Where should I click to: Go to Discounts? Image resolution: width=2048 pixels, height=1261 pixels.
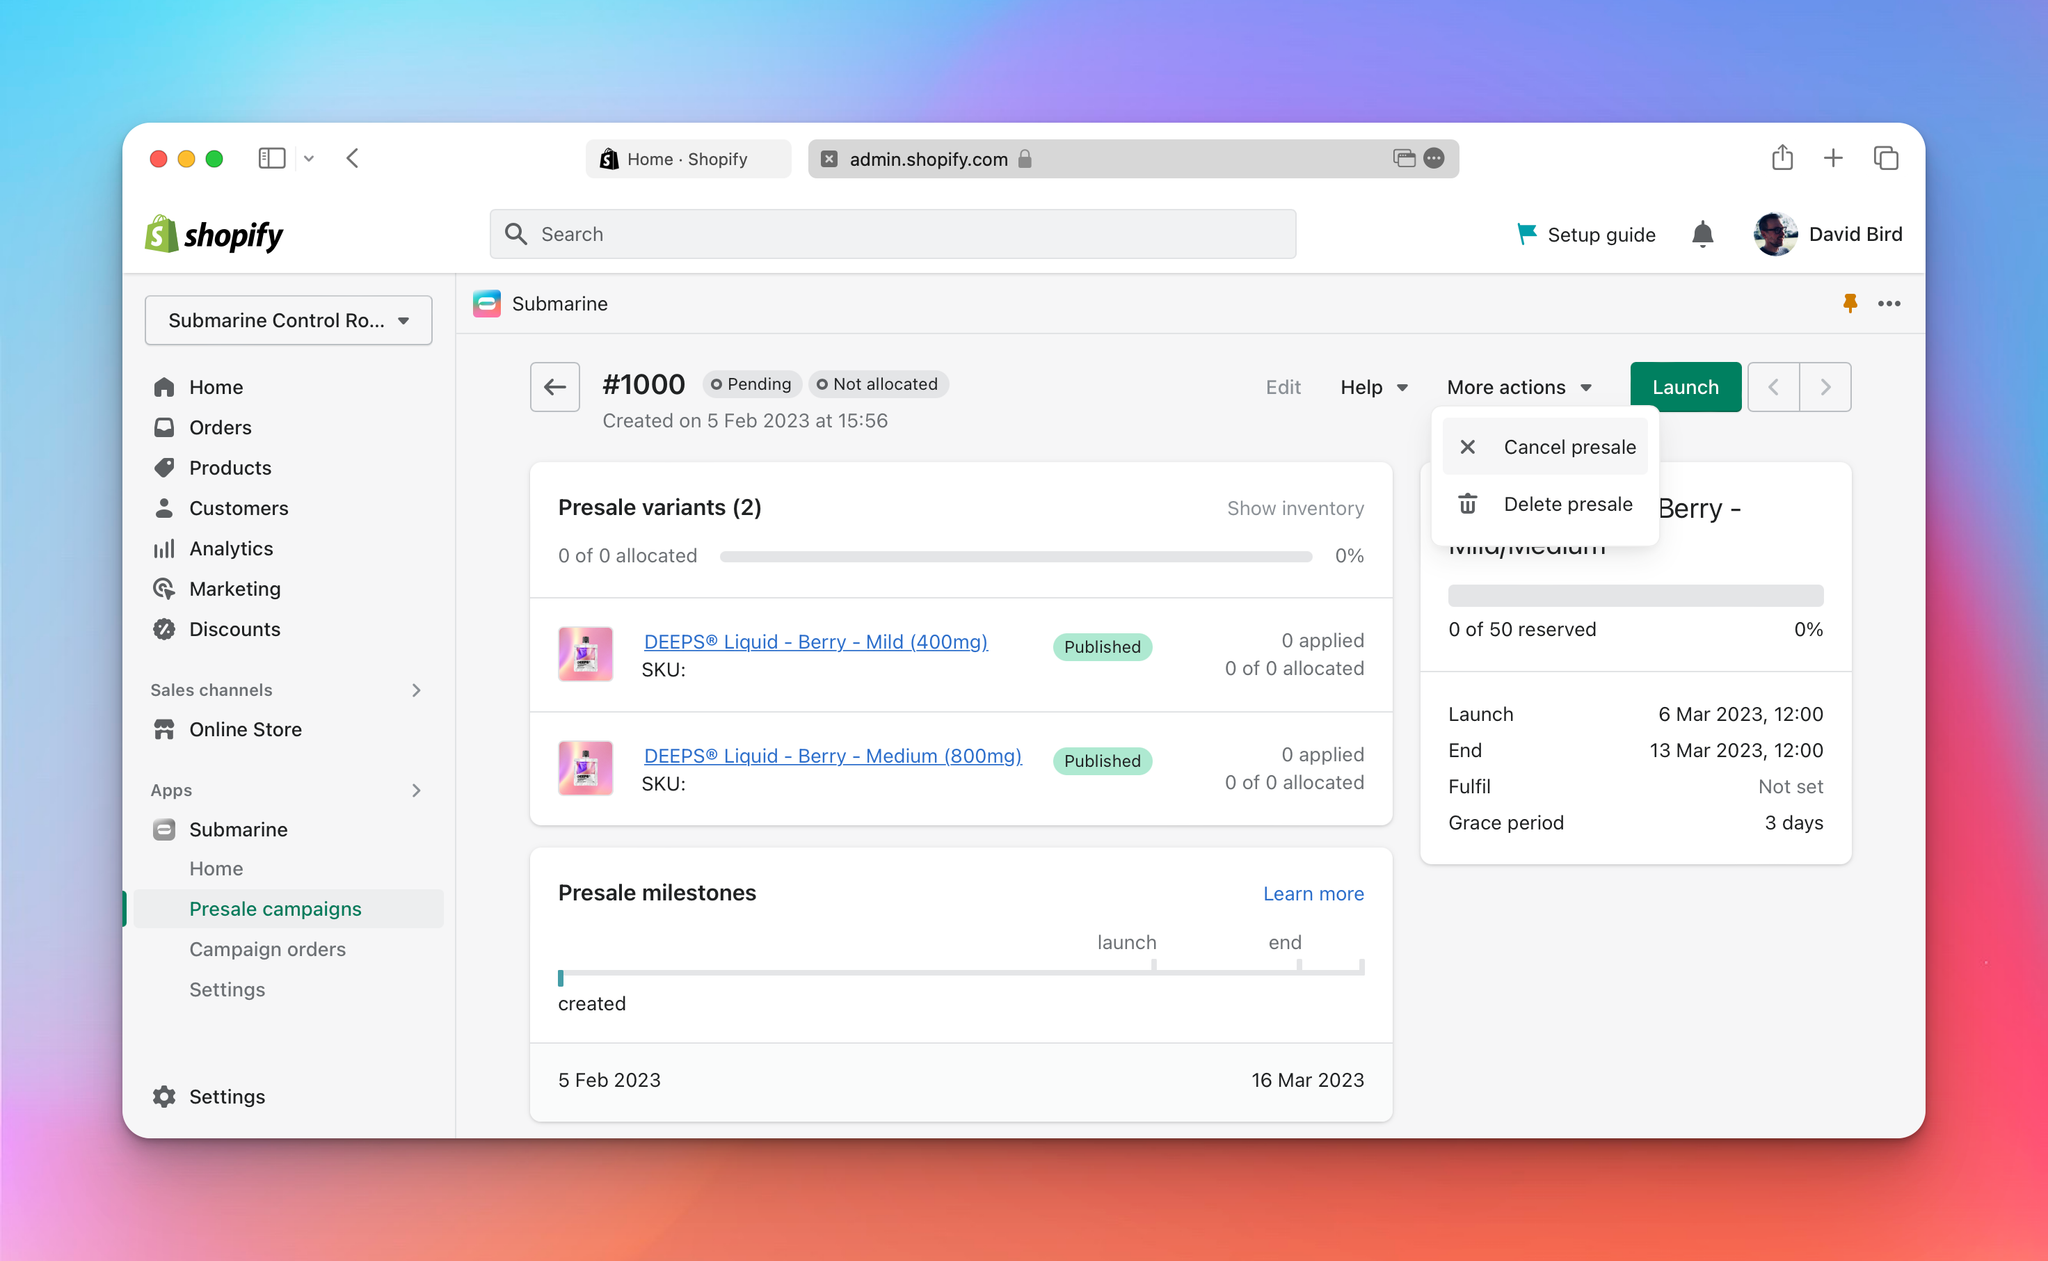pos(235,629)
